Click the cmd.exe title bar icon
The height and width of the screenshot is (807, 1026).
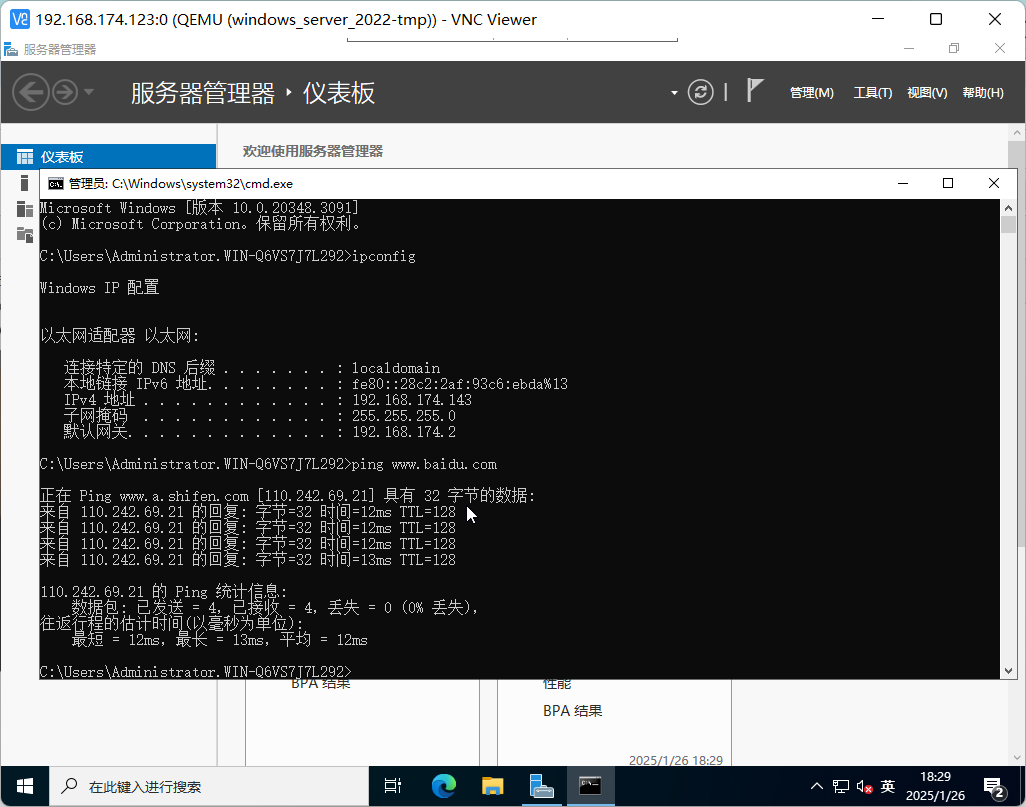point(56,184)
